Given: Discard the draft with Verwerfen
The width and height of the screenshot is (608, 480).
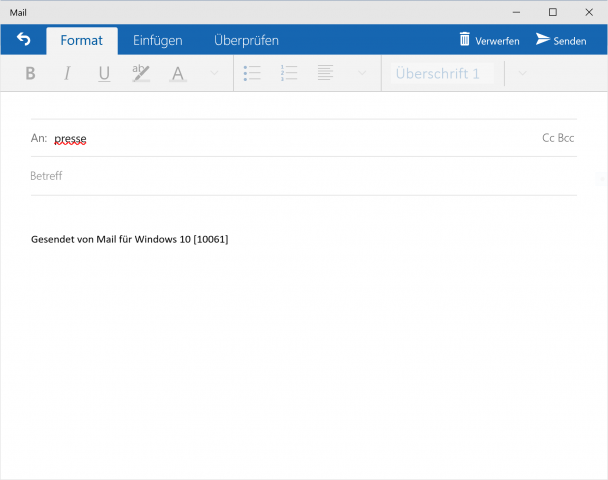Looking at the screenshot, I should click(x=489, y=40).
